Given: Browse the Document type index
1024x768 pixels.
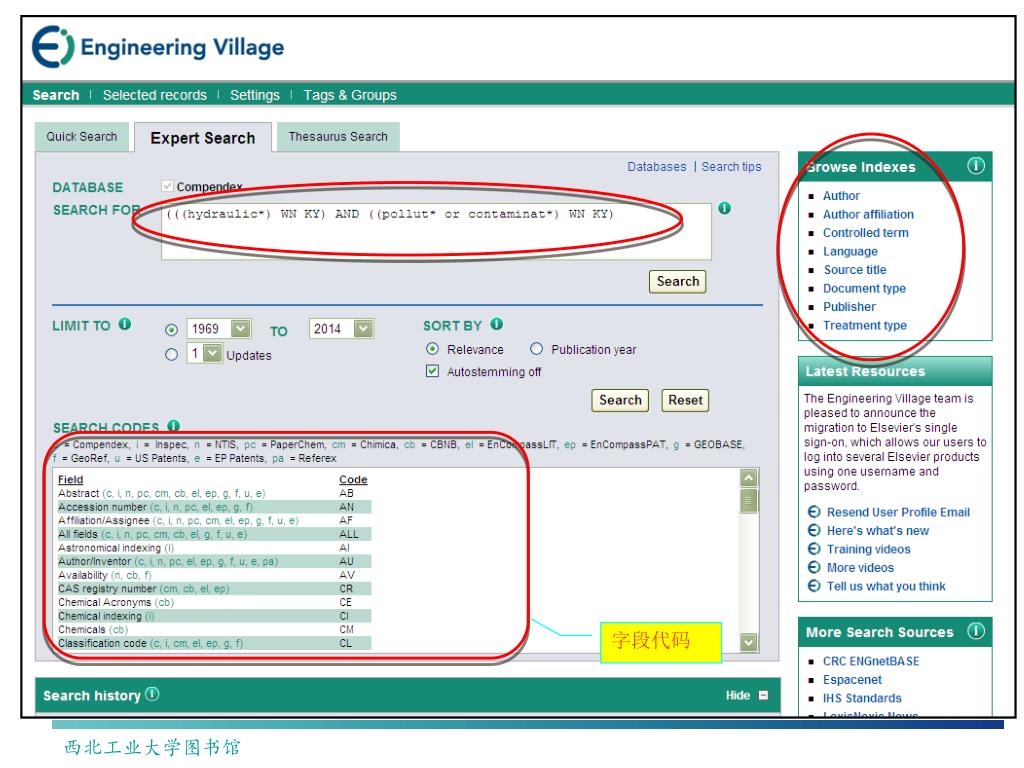Looking at the screenshot, I should [864, 288].
